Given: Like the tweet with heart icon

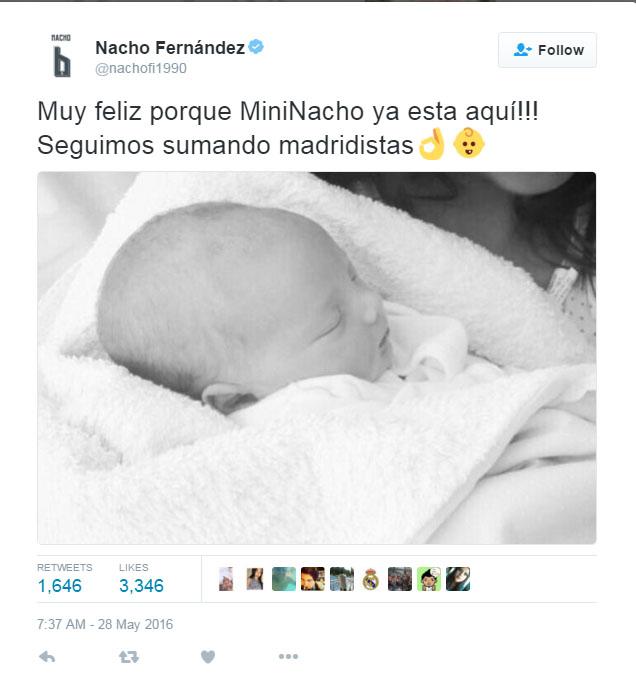Looking at the screenshot, I should 208,657.
